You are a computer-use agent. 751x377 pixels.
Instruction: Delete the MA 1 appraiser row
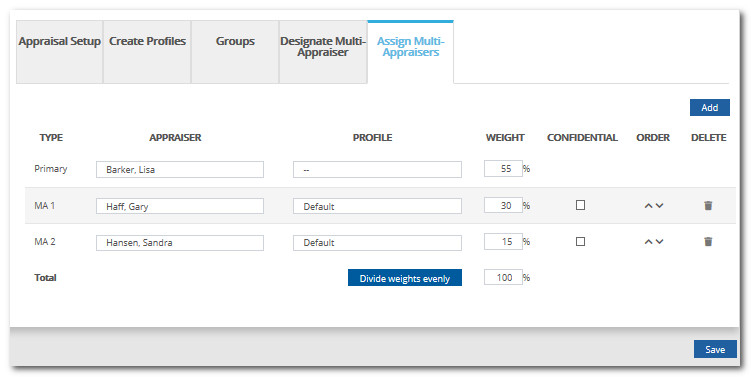click(708, 206)
